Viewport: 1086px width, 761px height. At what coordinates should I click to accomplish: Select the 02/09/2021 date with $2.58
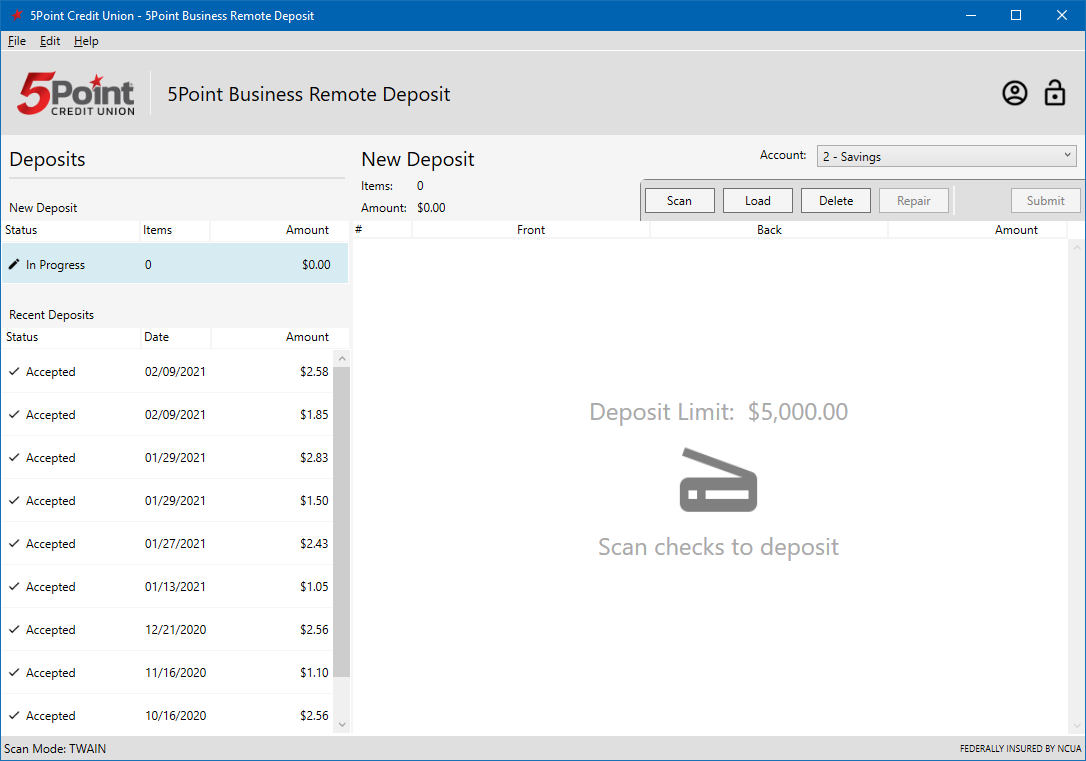(175, 372)
